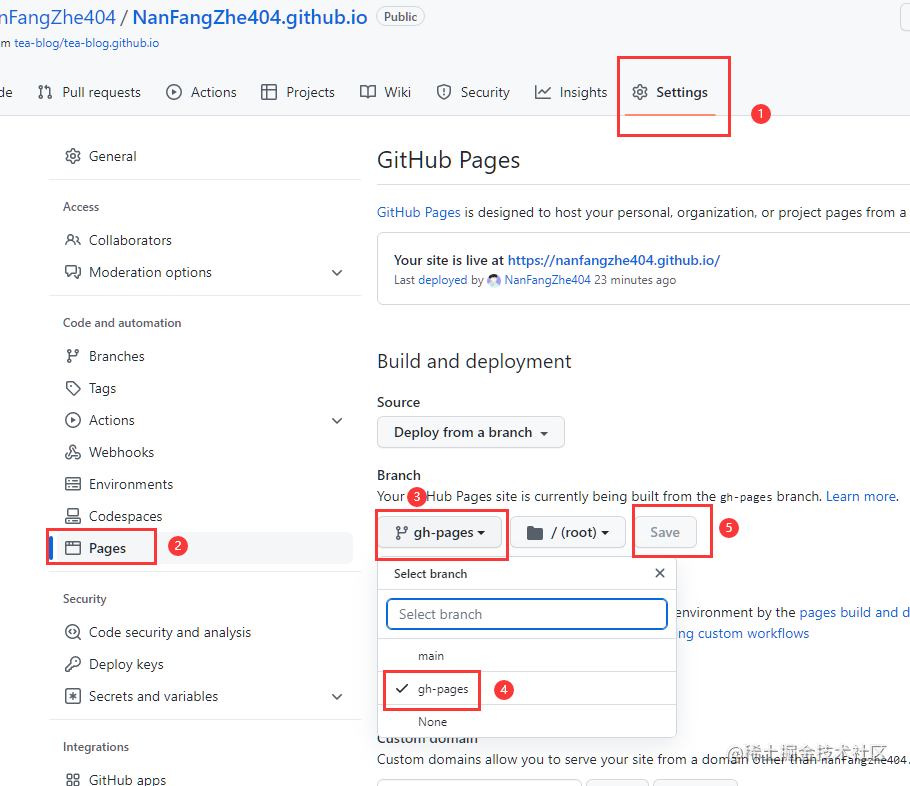Image resolution: width=910 pixels, height=786 pixels.
Task: Open the Settings tab gear icon
Action: coord(640,92)
